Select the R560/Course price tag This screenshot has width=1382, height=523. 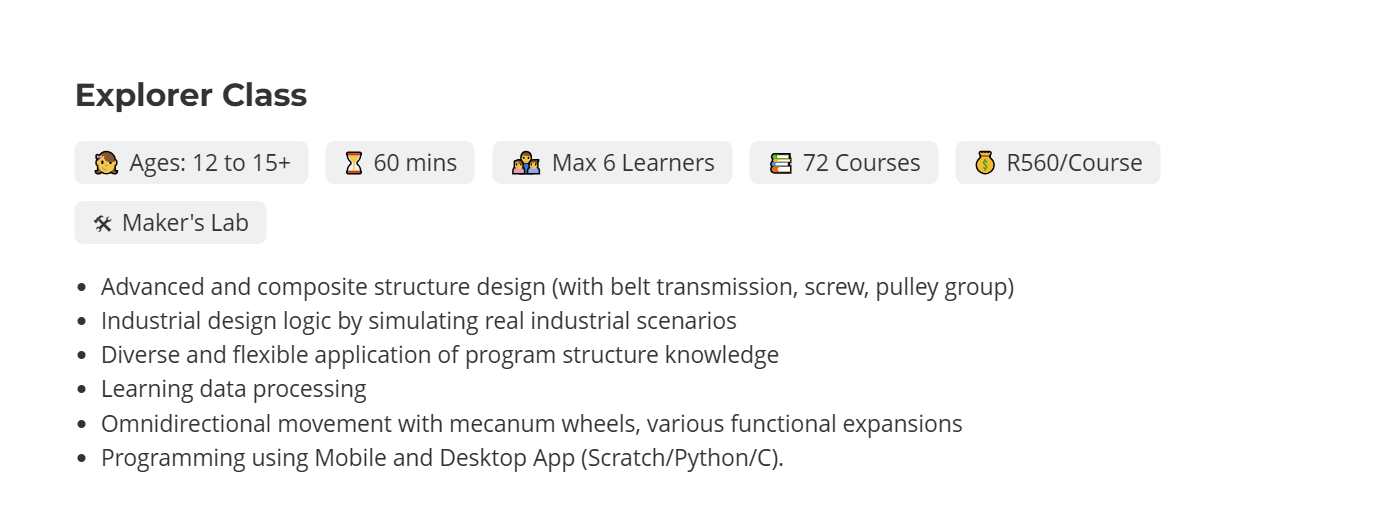point(1058,163)
